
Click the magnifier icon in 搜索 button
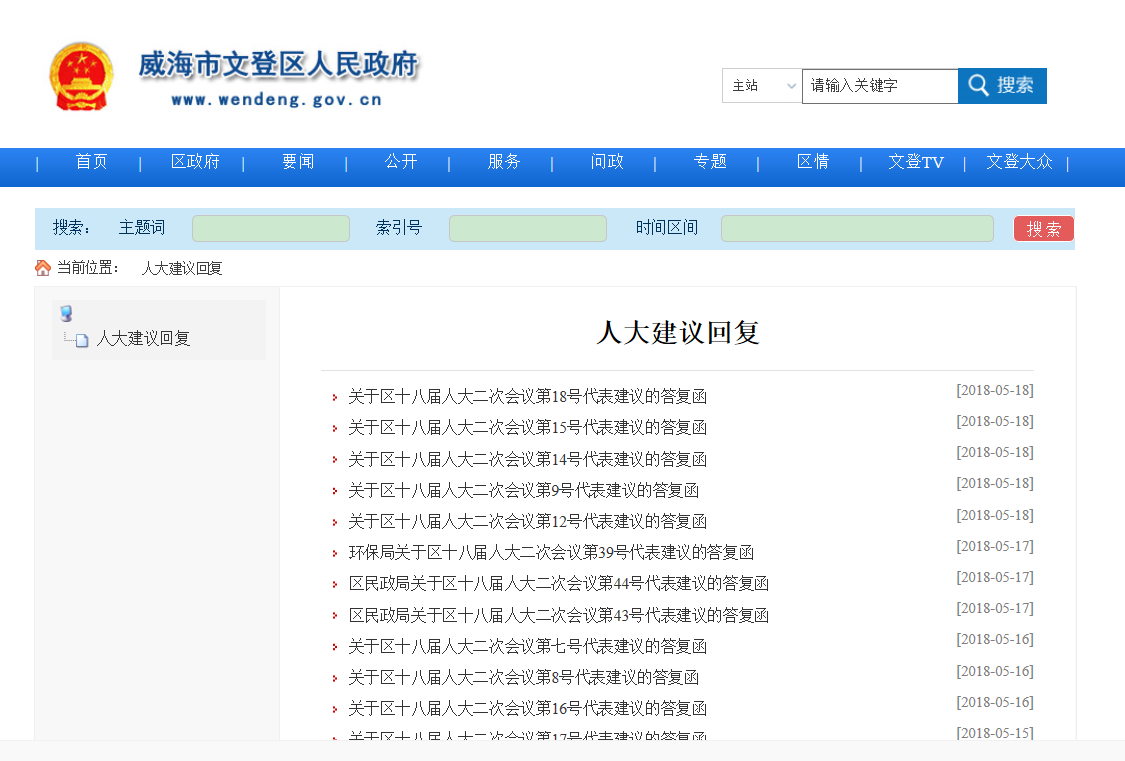(x=978, y=86)
